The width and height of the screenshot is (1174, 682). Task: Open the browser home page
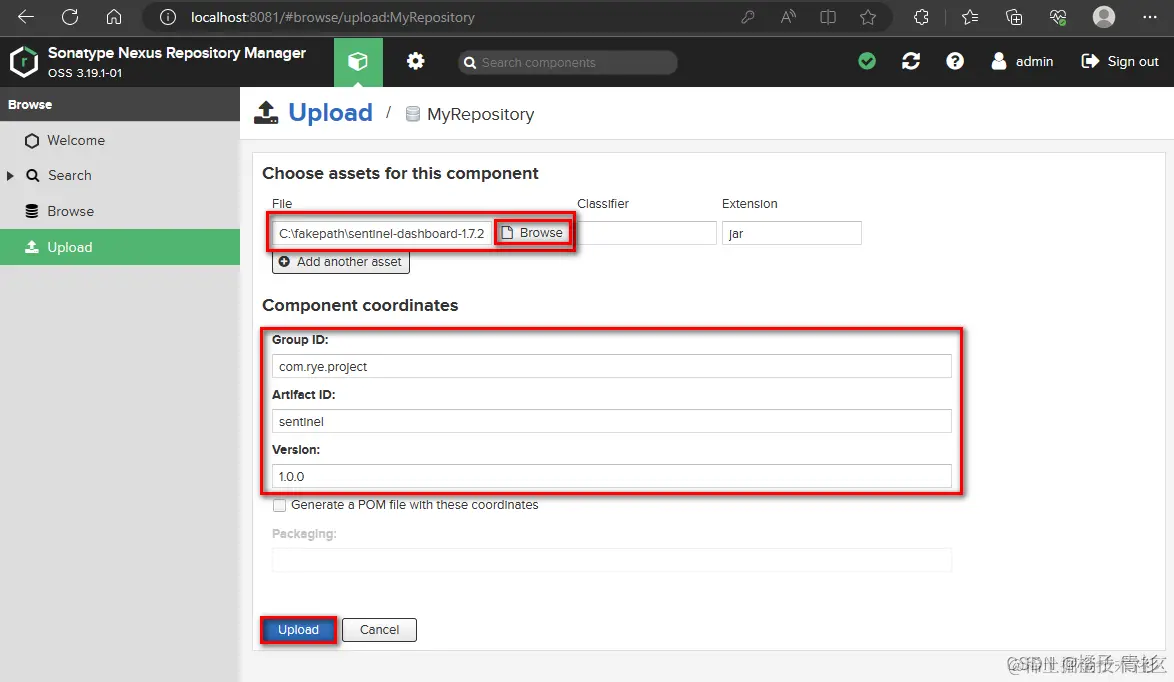[114, 16]
